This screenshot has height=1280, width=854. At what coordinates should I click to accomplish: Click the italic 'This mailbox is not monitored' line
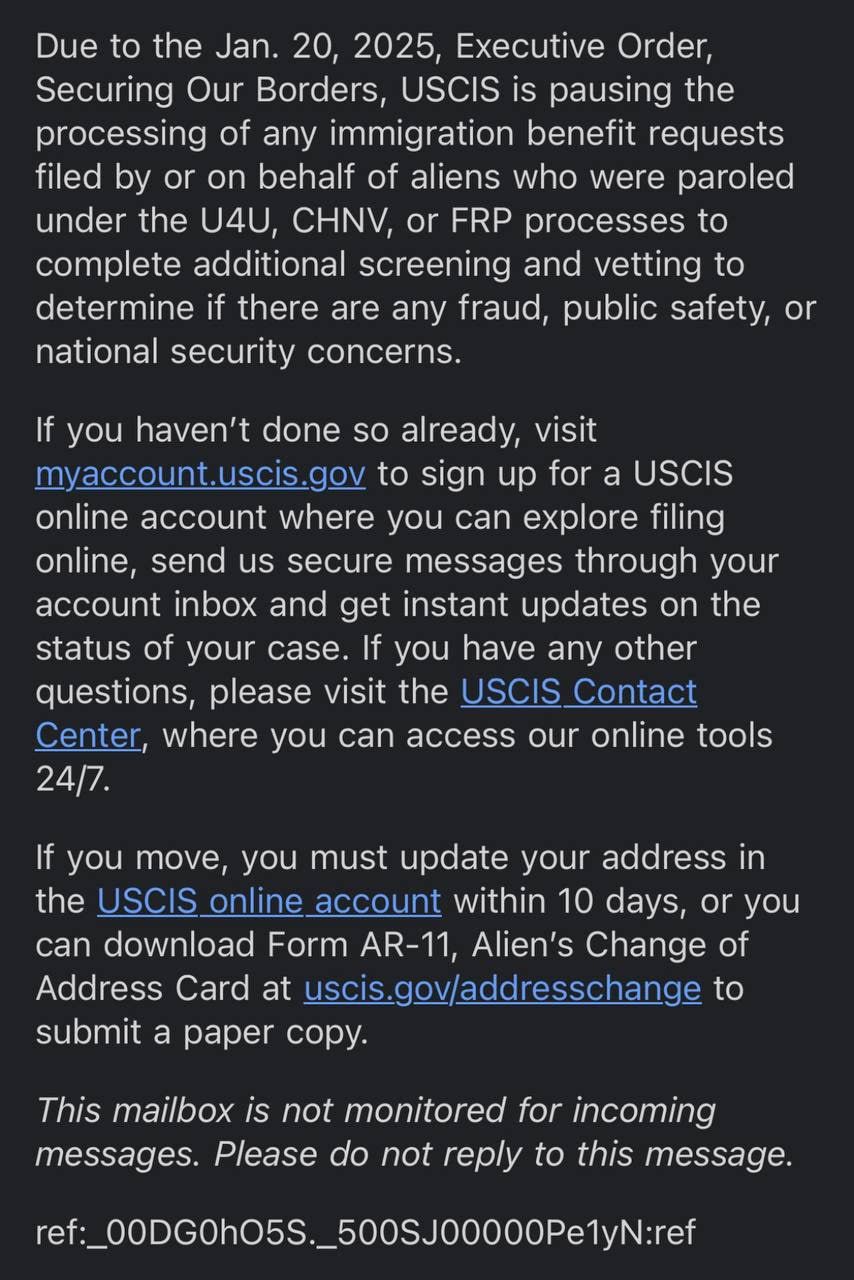pyautogui.click(x=376, y=1111)
